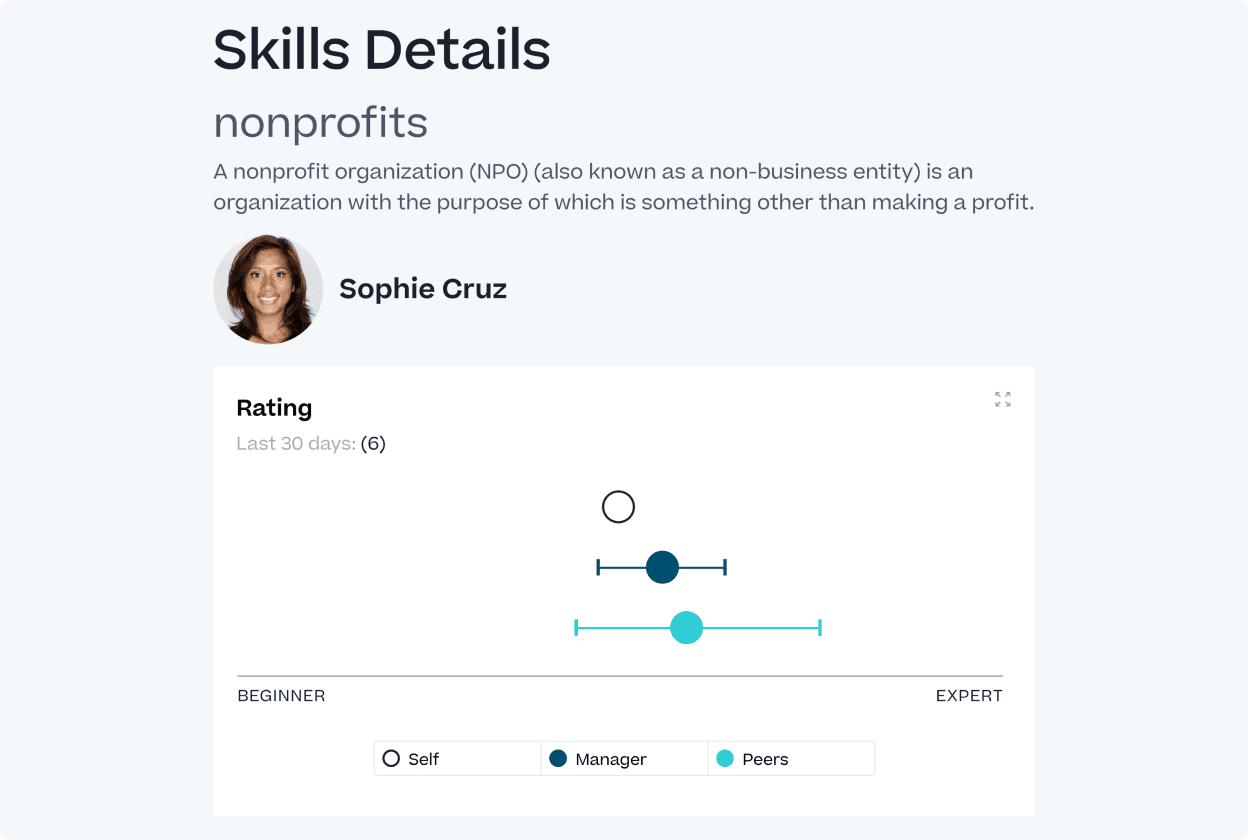The height and width of the screenshot is (840, 1248).
Task: Click Sophie Cruz's profile photo
Action: (x=268, y=289)
